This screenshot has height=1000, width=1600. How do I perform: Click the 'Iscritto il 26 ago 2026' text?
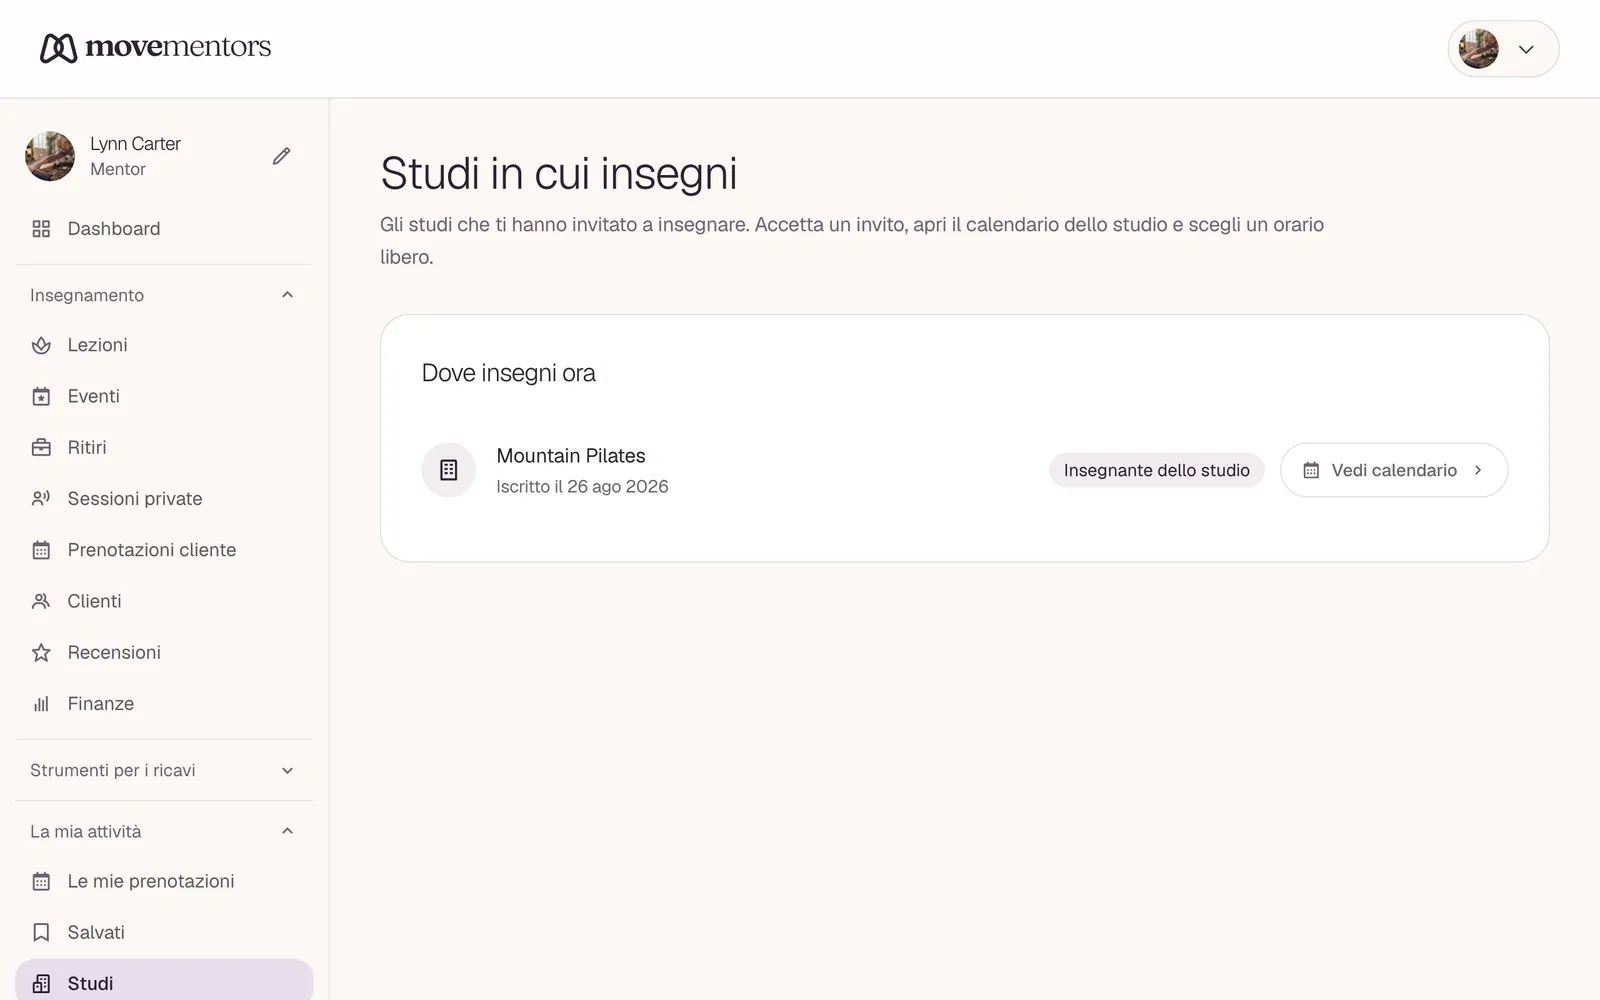[x=582, y=487]
